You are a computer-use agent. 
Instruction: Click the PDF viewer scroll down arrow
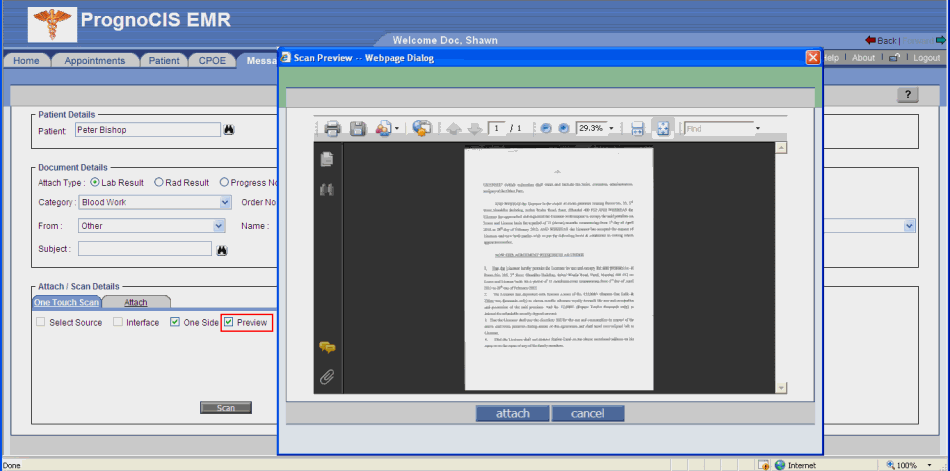(781, 388)
